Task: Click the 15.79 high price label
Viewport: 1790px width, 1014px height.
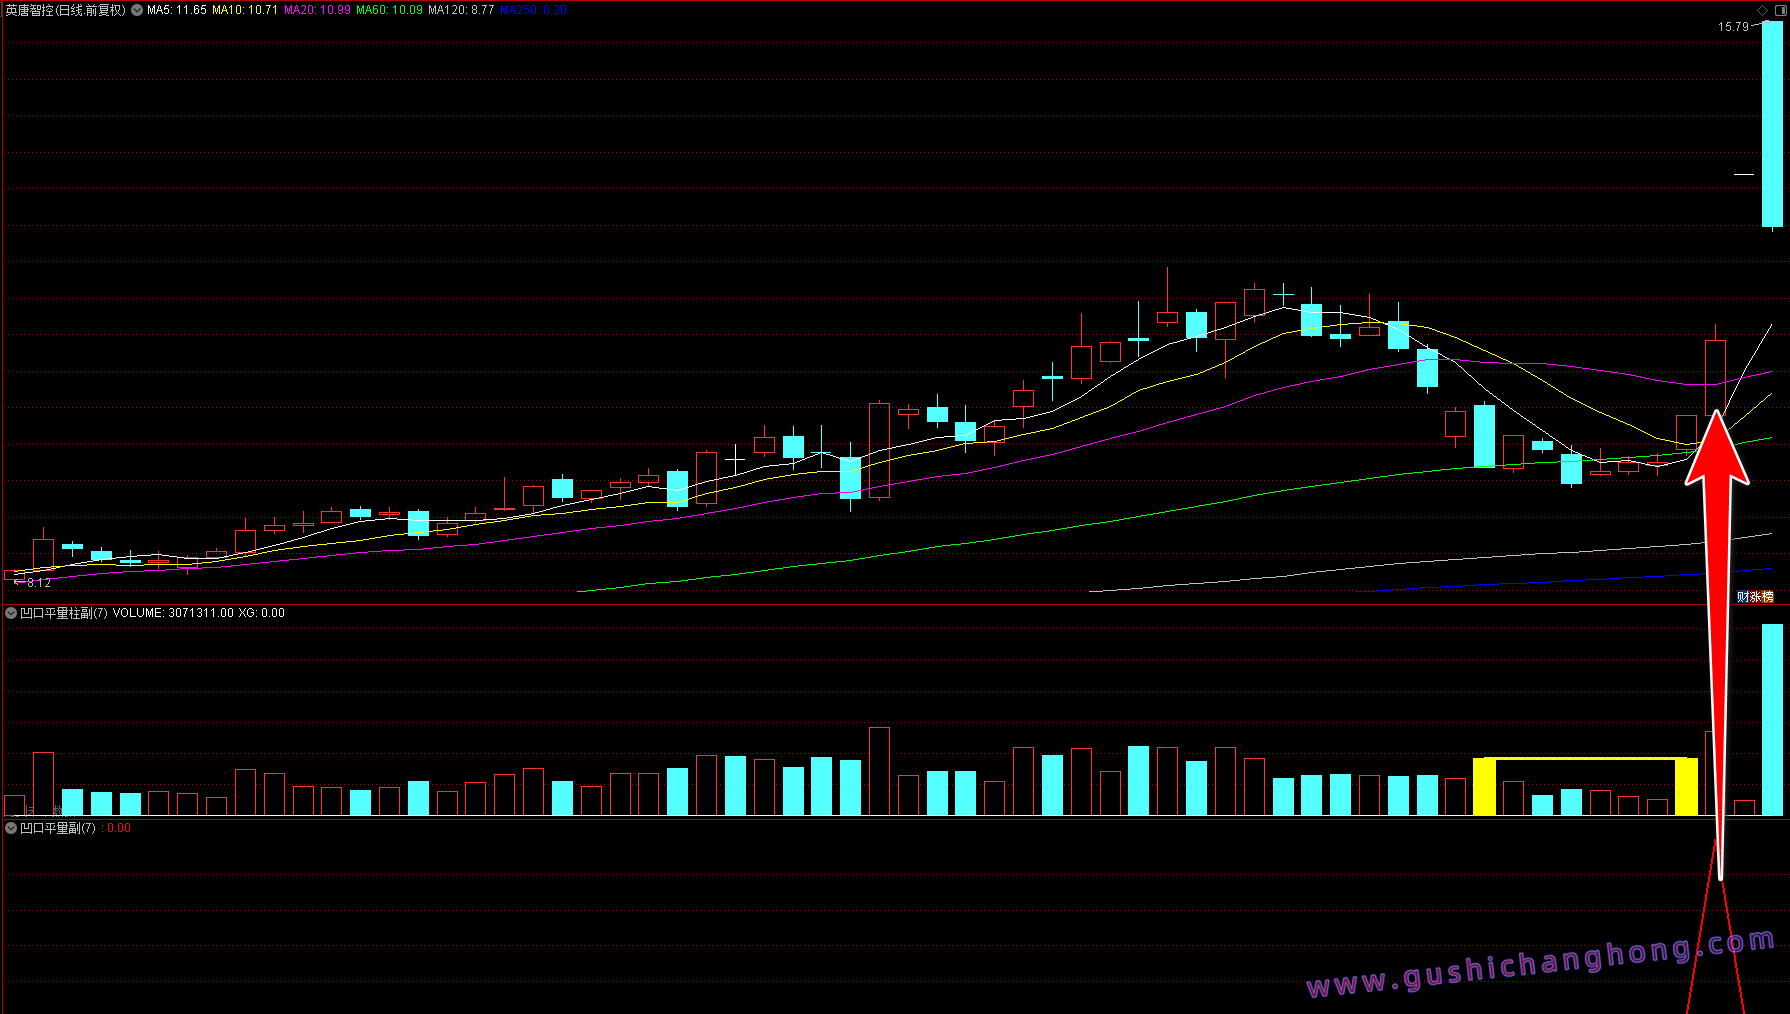Action: 1733,27
